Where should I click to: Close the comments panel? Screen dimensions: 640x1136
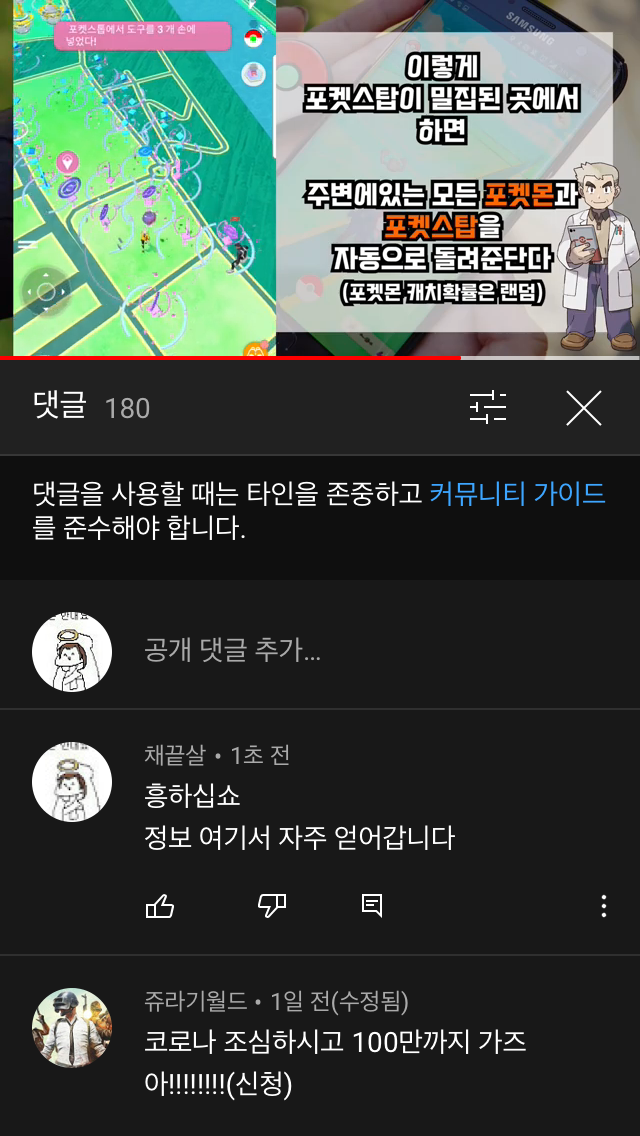point(583,408)
